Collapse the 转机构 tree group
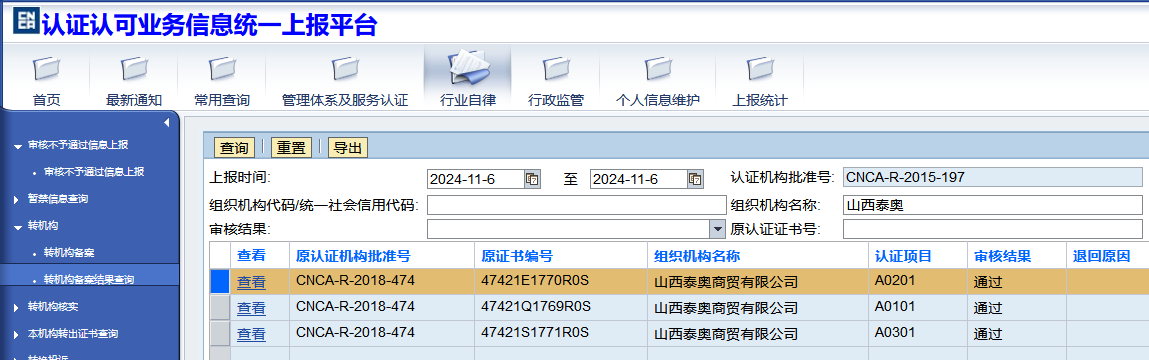The height and width of the screenshot is (360, 1149). (x=18, y=227)
